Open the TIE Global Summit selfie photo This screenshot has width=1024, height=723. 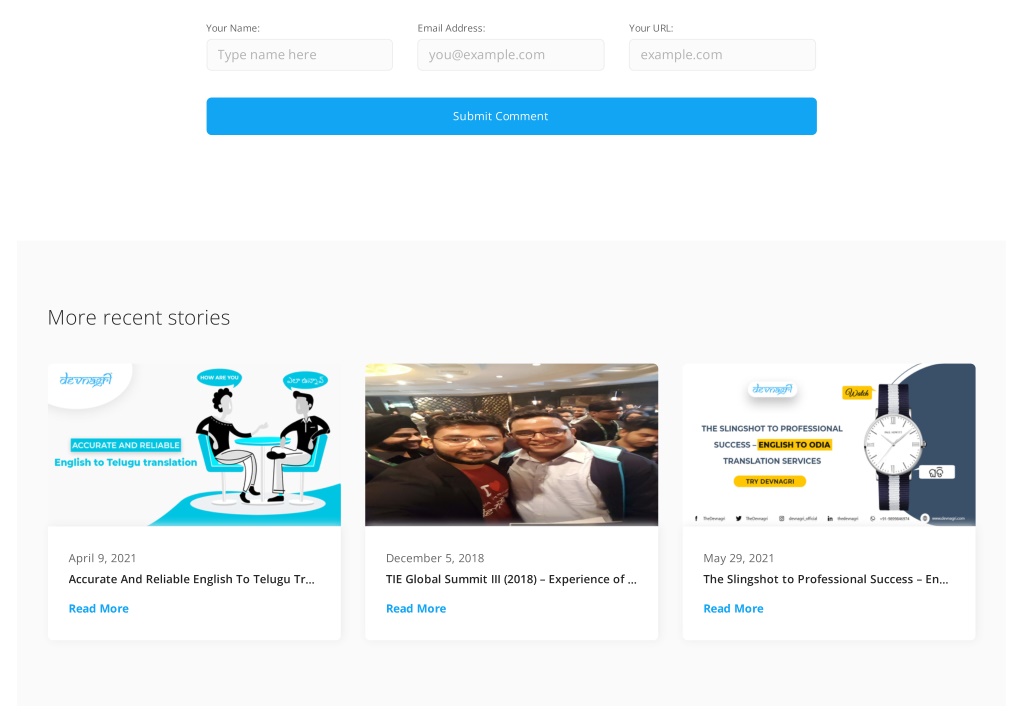pyautogui.click(x=511, y=445)
